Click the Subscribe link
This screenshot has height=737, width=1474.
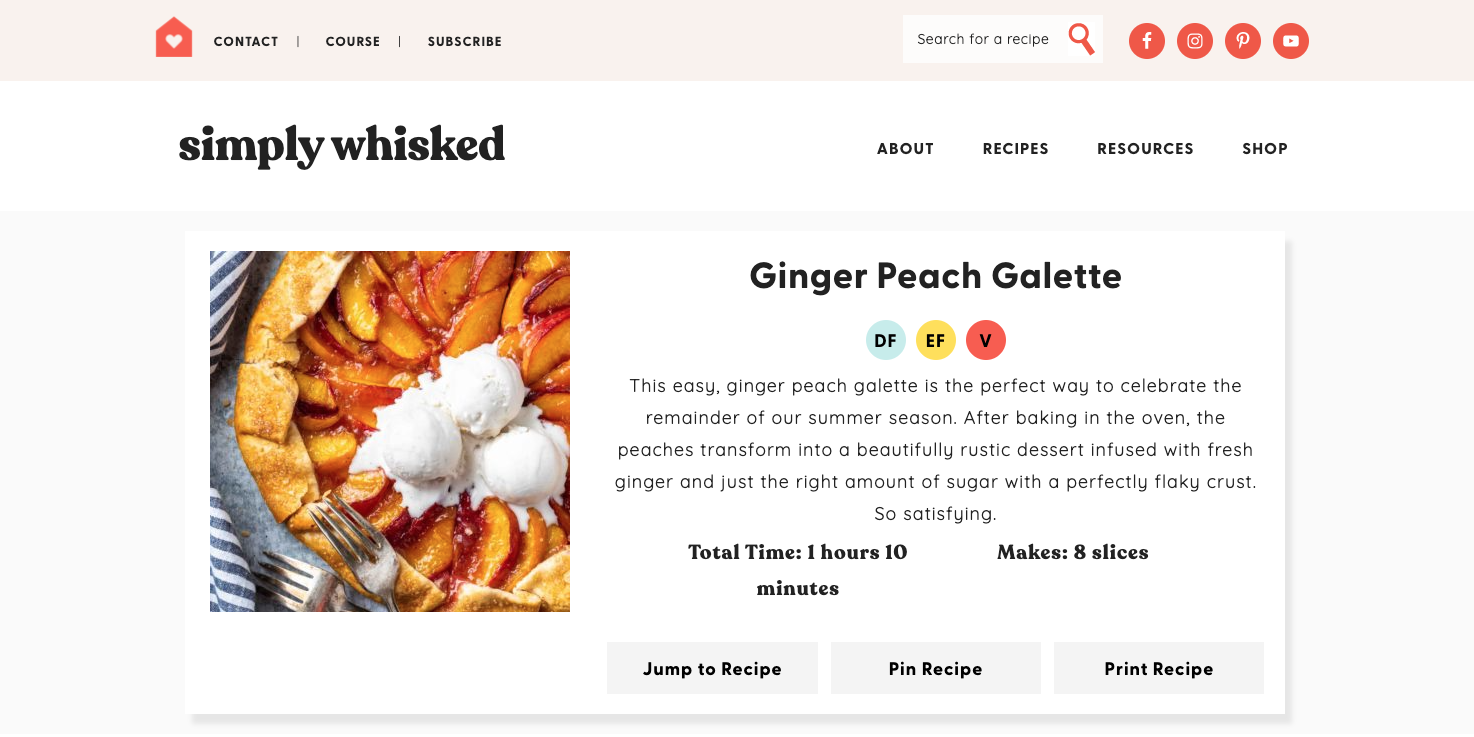(x=465, y=42)
